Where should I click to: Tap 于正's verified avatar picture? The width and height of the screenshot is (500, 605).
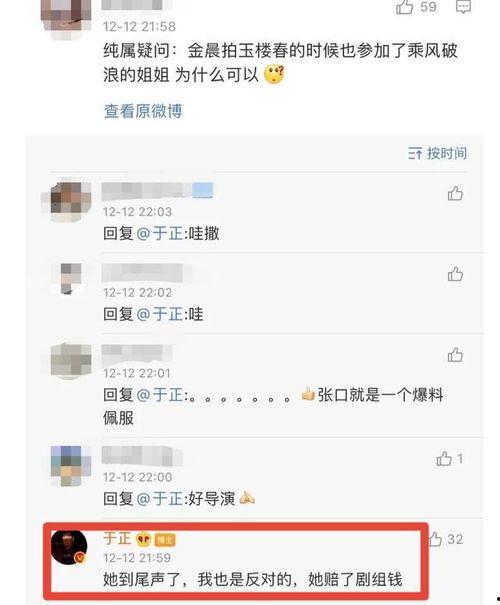69,547
